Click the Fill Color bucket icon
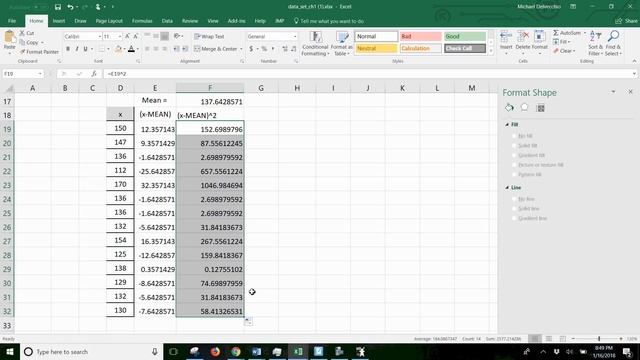This screenshot has height=360, width=640. (118, 49)
